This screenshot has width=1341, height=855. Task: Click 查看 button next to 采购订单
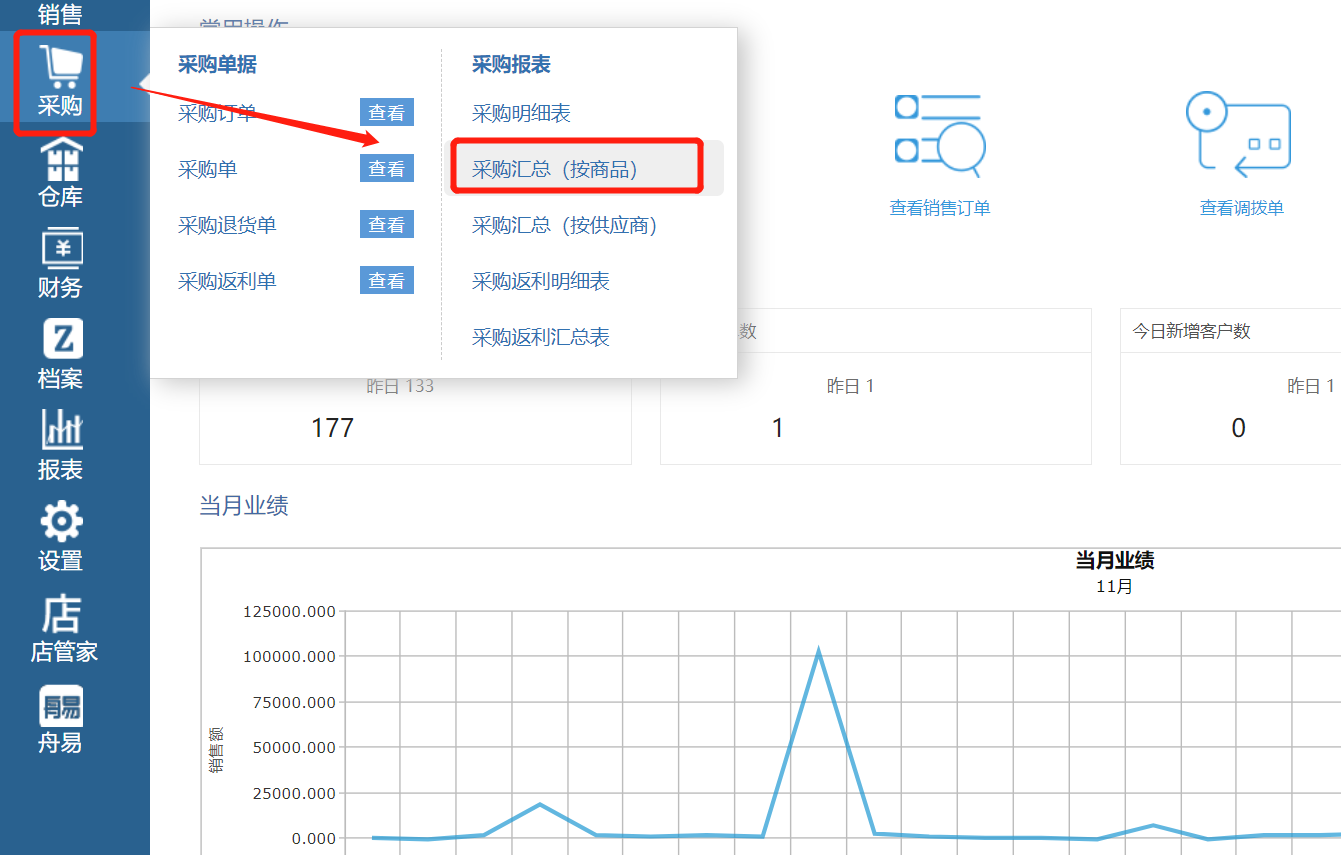(387, 113)
